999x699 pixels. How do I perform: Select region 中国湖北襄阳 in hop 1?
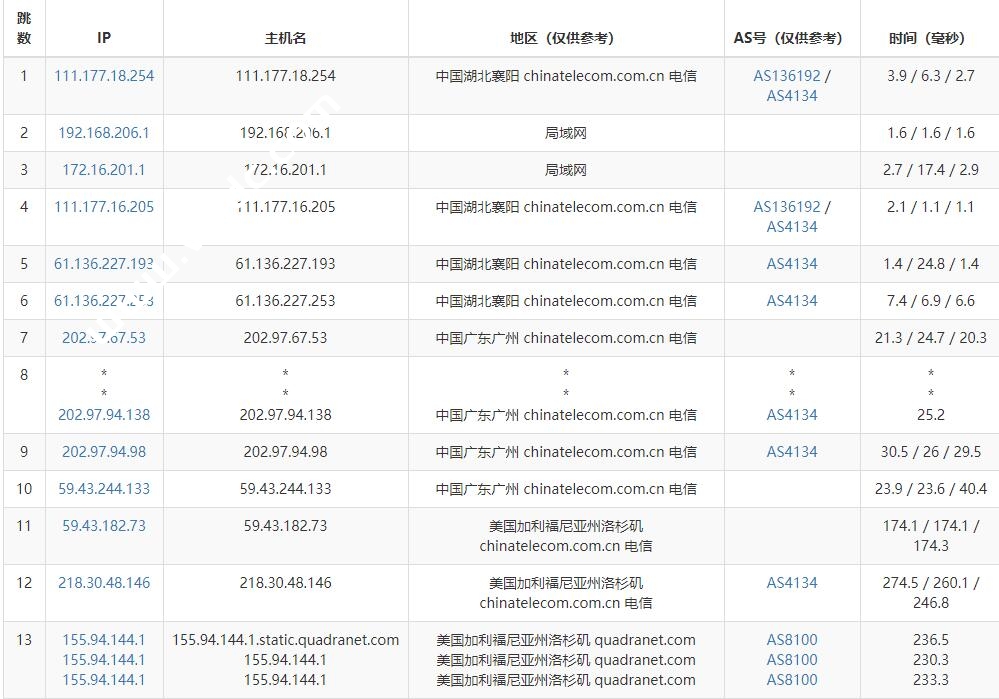(477, 76)
